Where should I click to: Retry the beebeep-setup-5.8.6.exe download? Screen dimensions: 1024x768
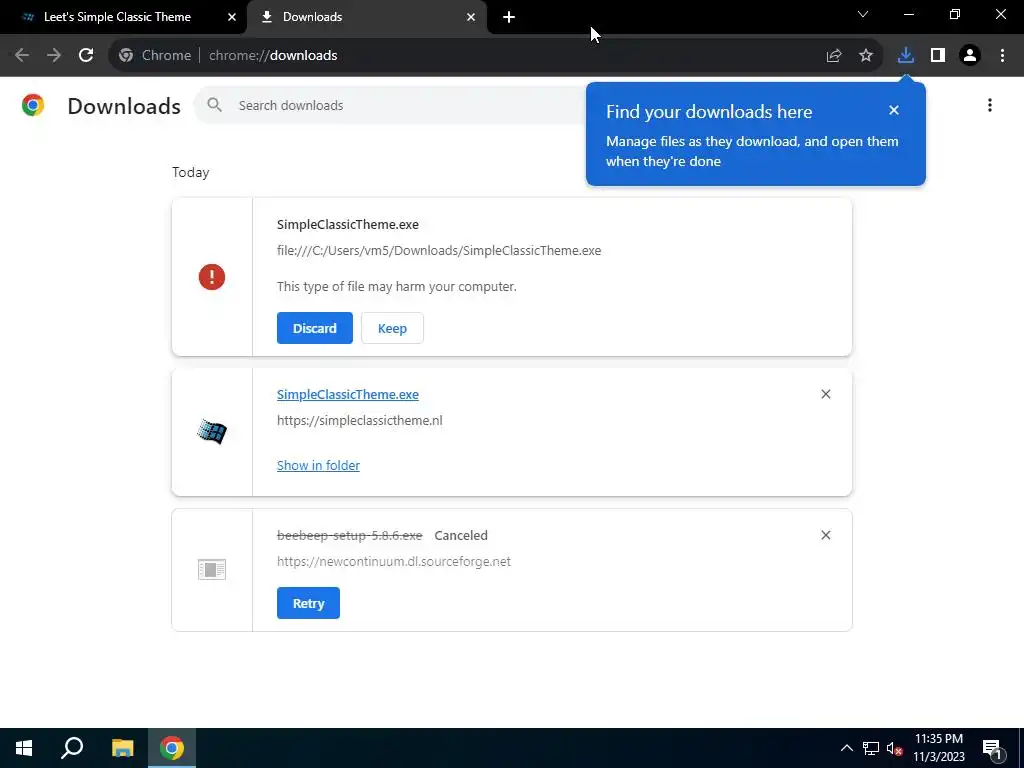[x=308, y=603]
